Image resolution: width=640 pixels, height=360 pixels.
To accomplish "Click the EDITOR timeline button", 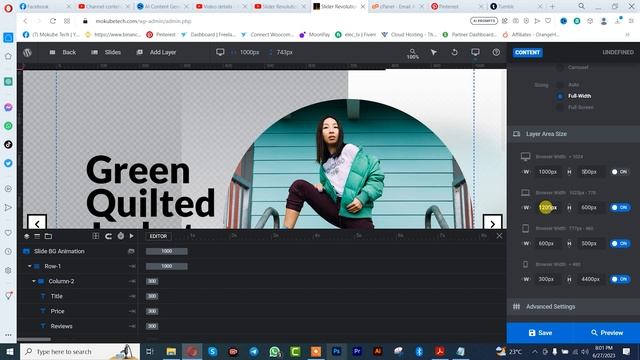I will [x=158, y=236].
